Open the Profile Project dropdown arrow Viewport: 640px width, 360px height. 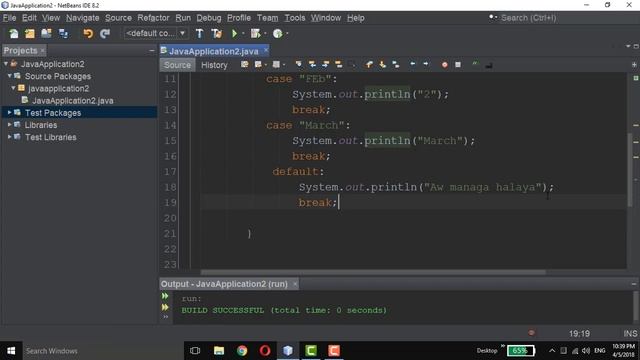tap(287, 33)
